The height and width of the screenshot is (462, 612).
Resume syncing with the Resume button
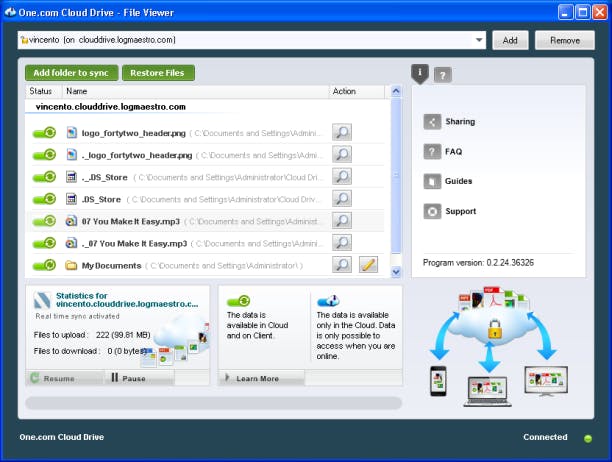click(66, 378)
